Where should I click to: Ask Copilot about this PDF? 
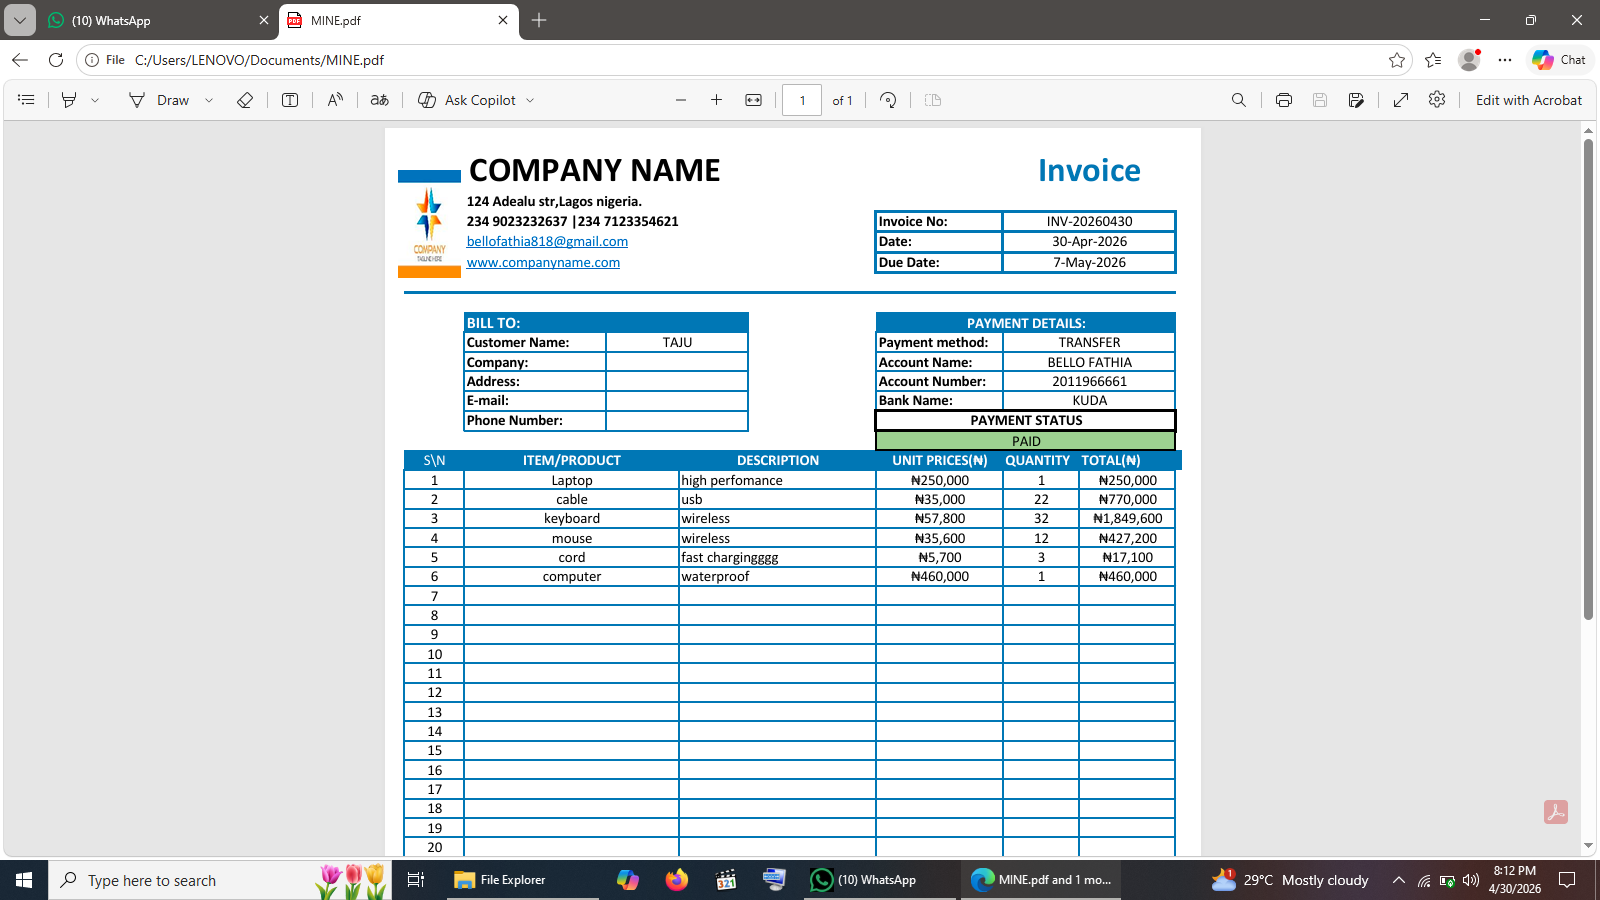coord(467,100)
